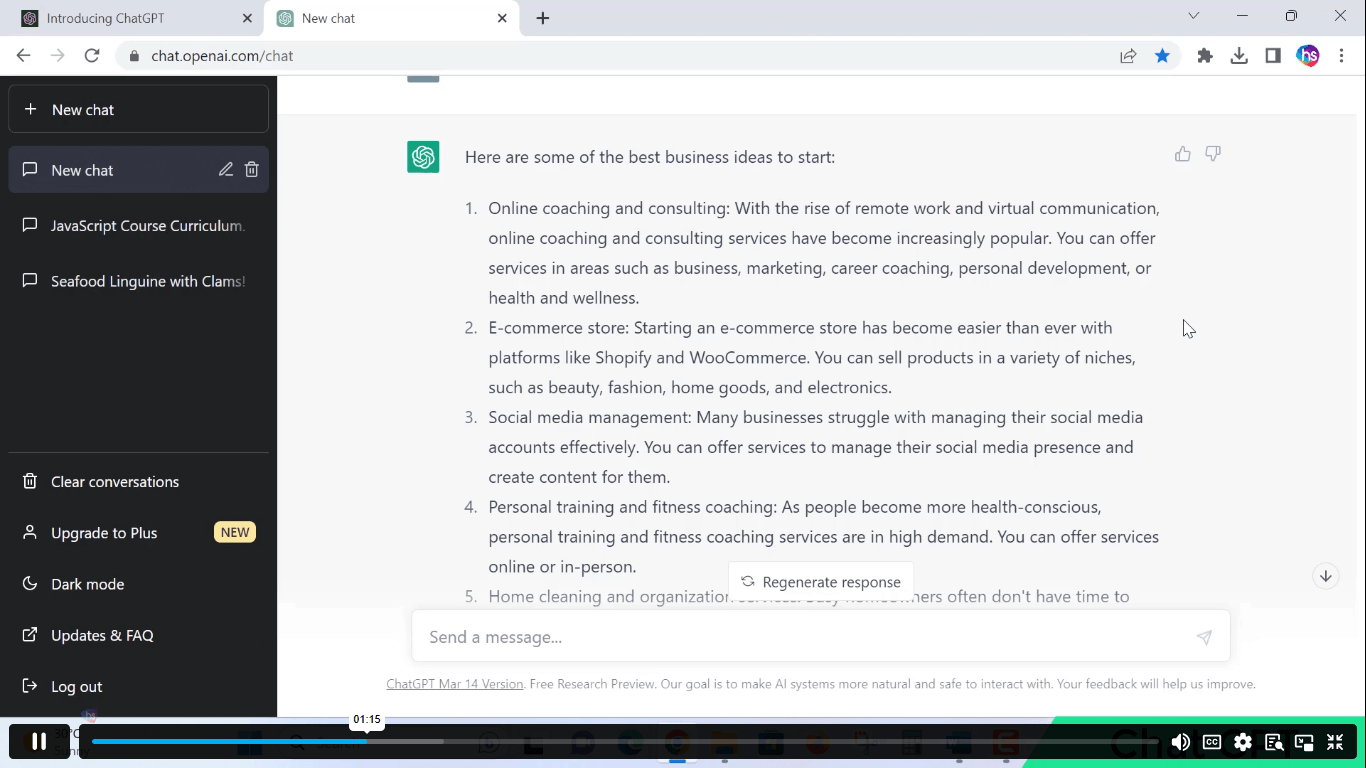The width and height of the screenshot is (1366, 768).
Task: Delete the selected New chat with trash icon
Action: [x=252, y=170]
